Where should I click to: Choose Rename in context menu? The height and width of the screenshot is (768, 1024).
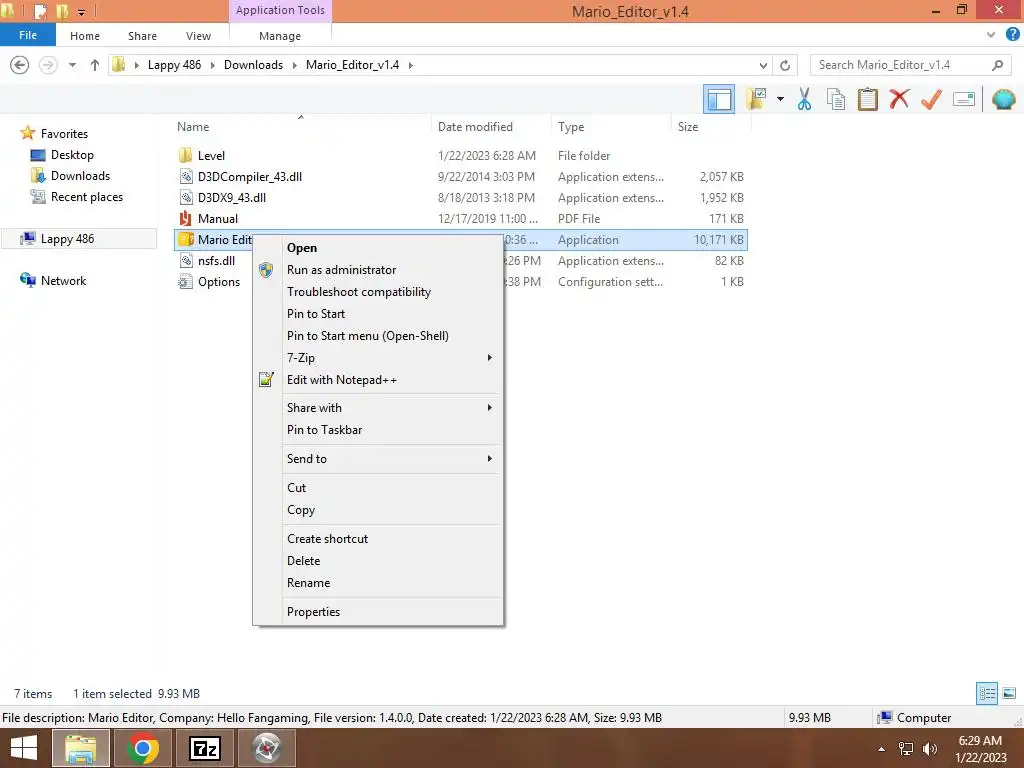pos(378,583)
